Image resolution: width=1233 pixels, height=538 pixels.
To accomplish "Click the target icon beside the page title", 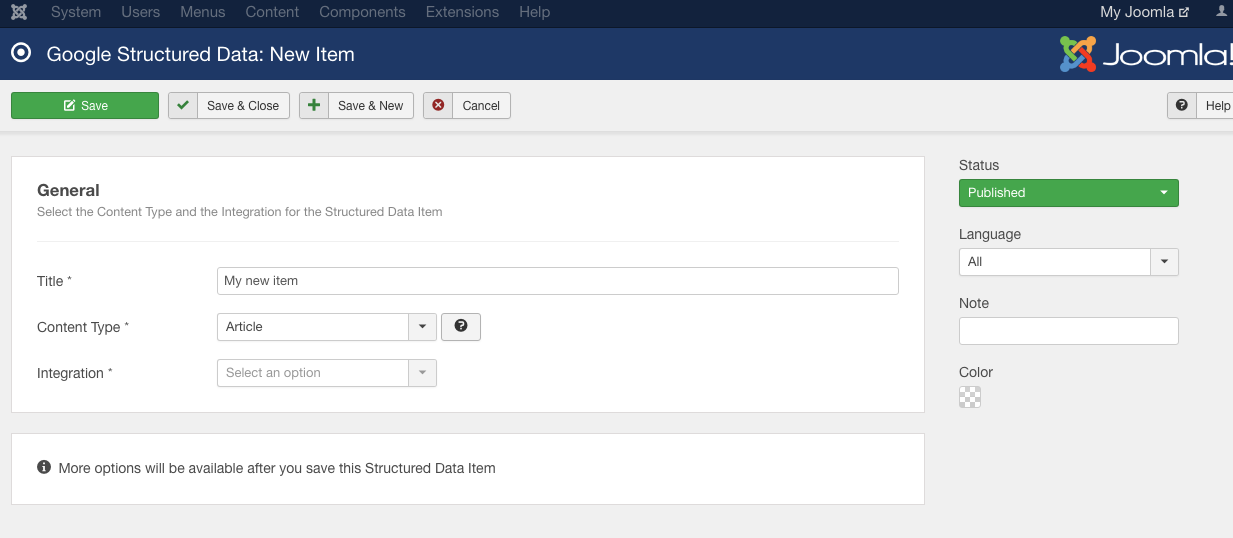I will pos(23,54).
